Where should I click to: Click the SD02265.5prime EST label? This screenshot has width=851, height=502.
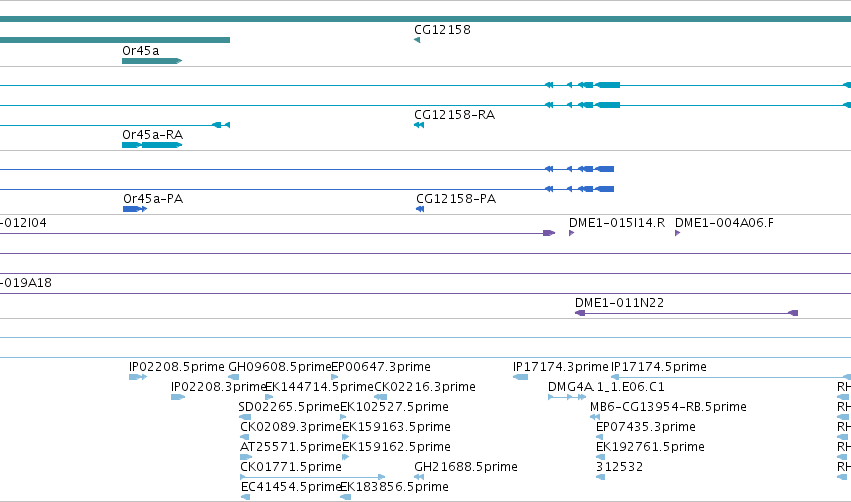[289, 407]
